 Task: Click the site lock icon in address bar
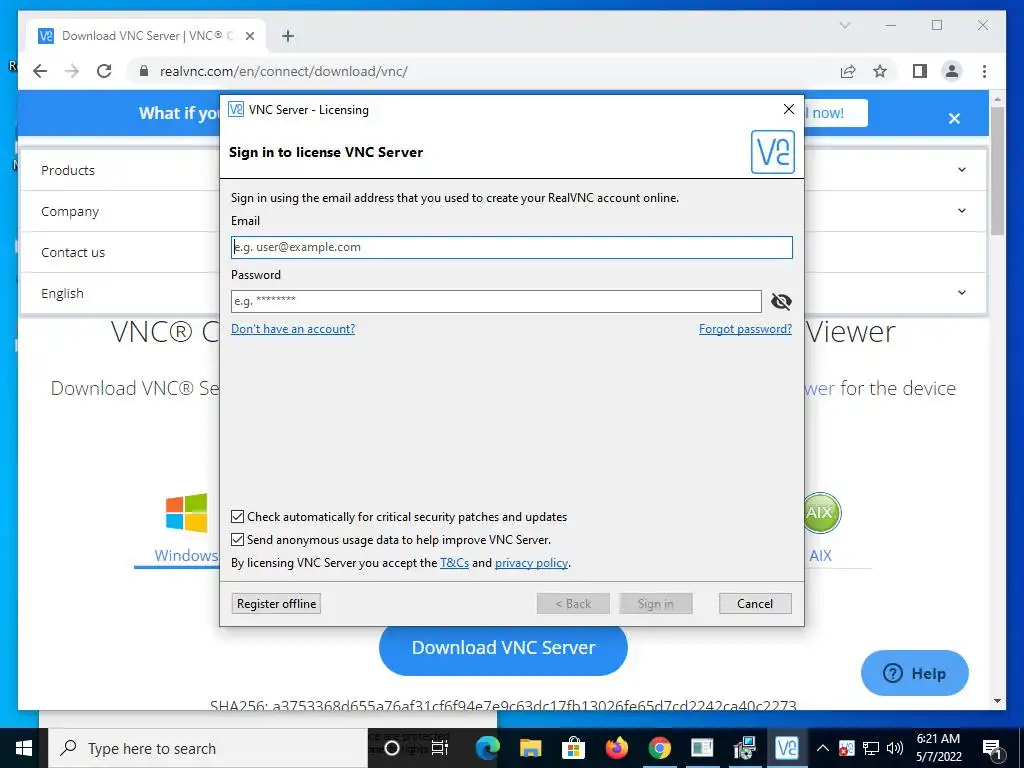pyautogui.click(x=144, y=71)
